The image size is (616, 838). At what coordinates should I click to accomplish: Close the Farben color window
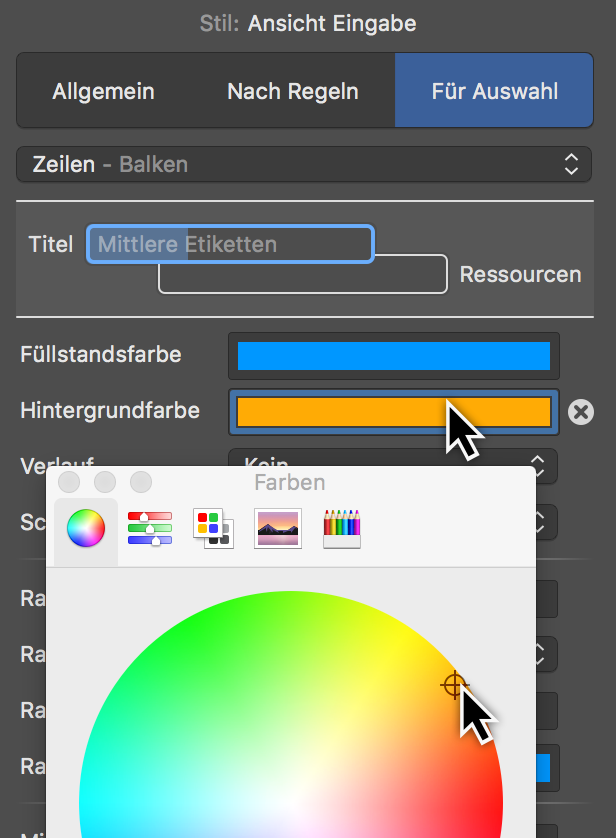69,482
